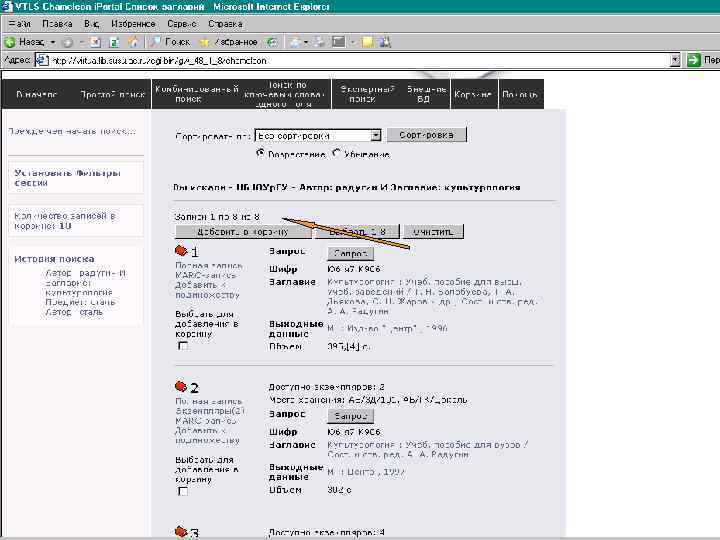Click Добавить в корзину button
Image resolution: width=720 pixels, height=540 pixels.
[x=243, y=231]
